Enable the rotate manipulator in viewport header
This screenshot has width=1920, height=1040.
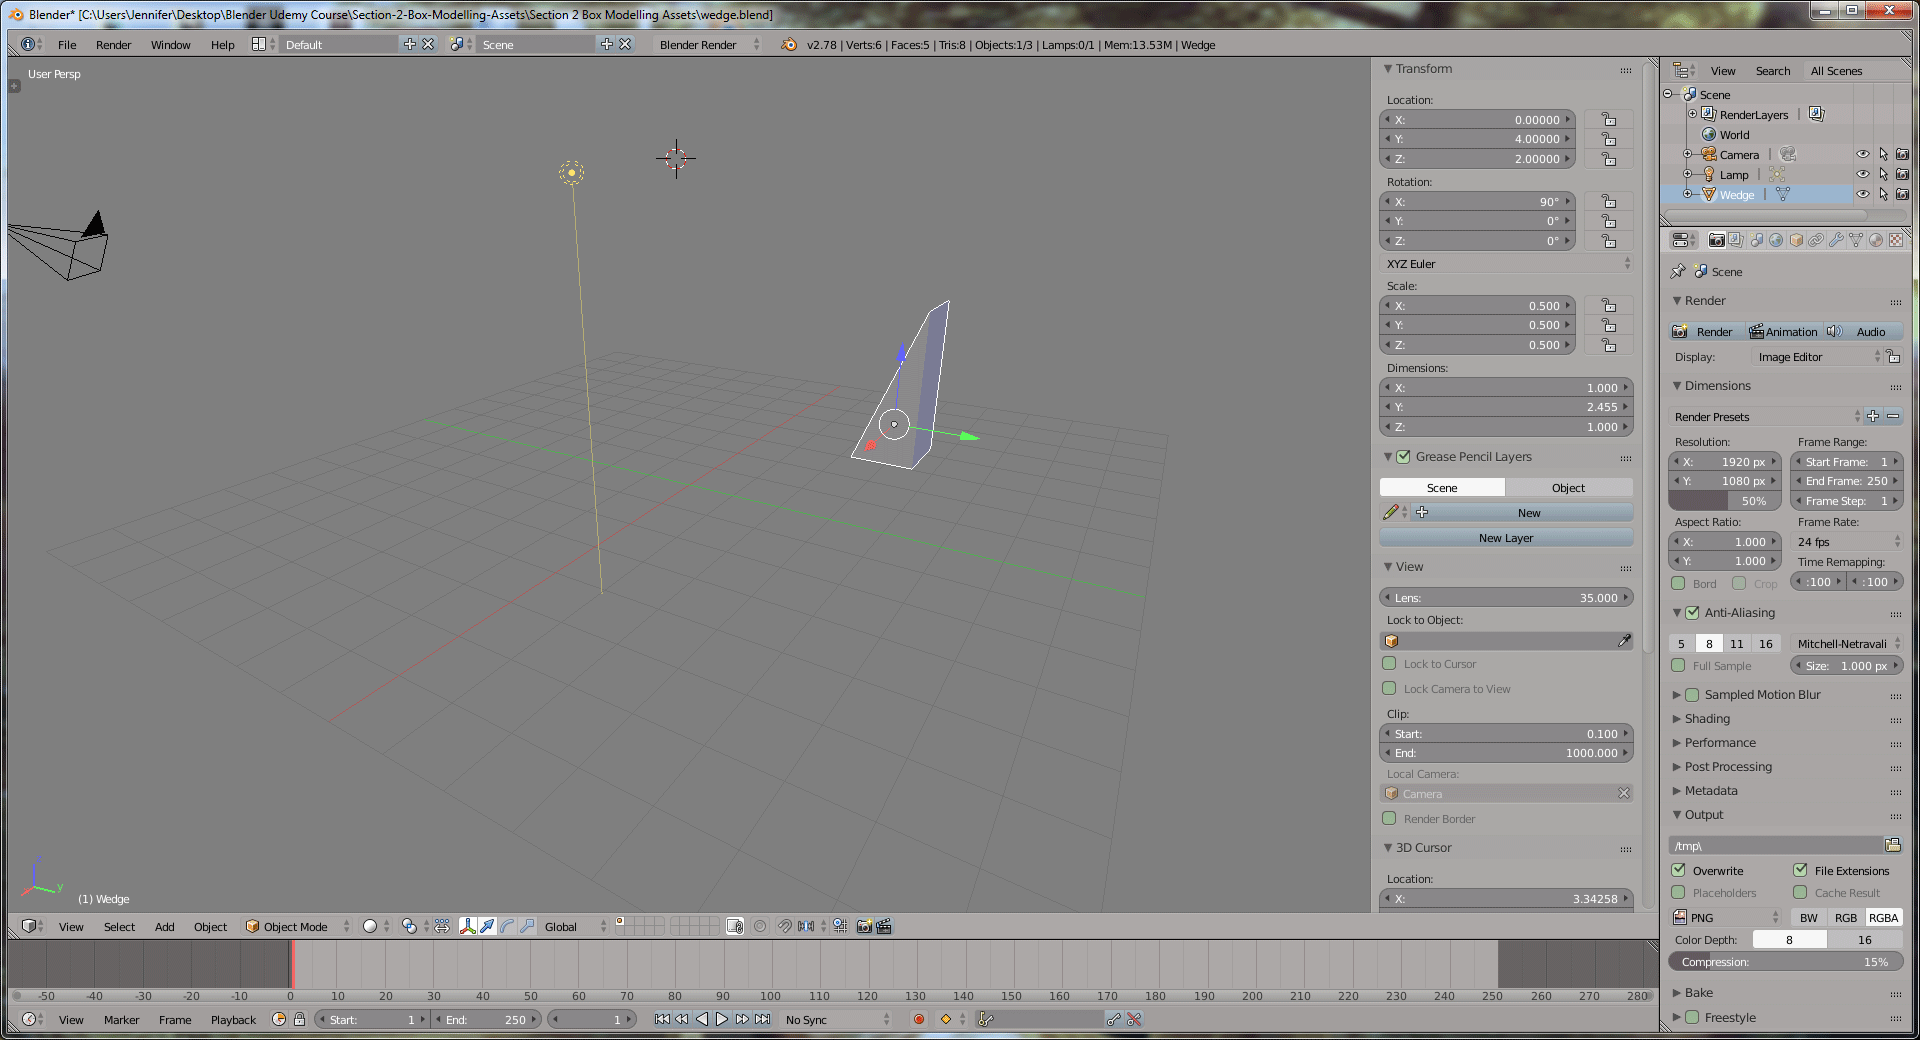[507, 927]
